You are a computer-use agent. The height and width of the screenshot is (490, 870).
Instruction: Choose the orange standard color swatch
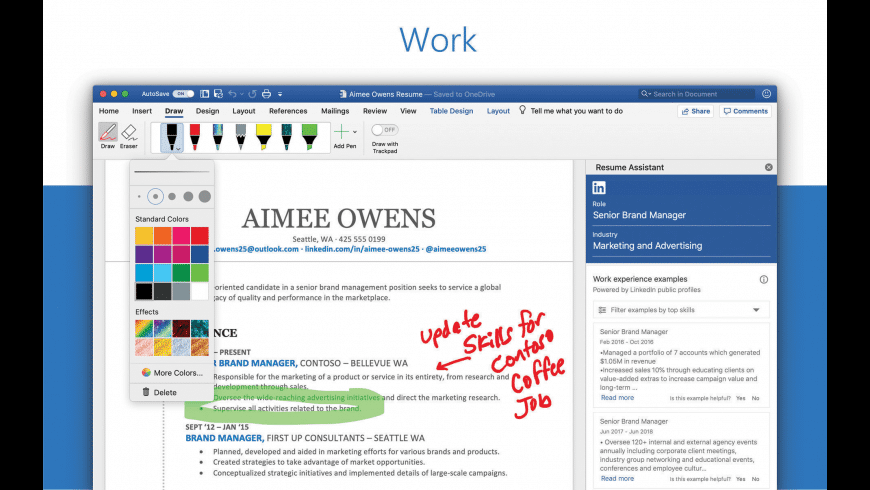[163, 236]
